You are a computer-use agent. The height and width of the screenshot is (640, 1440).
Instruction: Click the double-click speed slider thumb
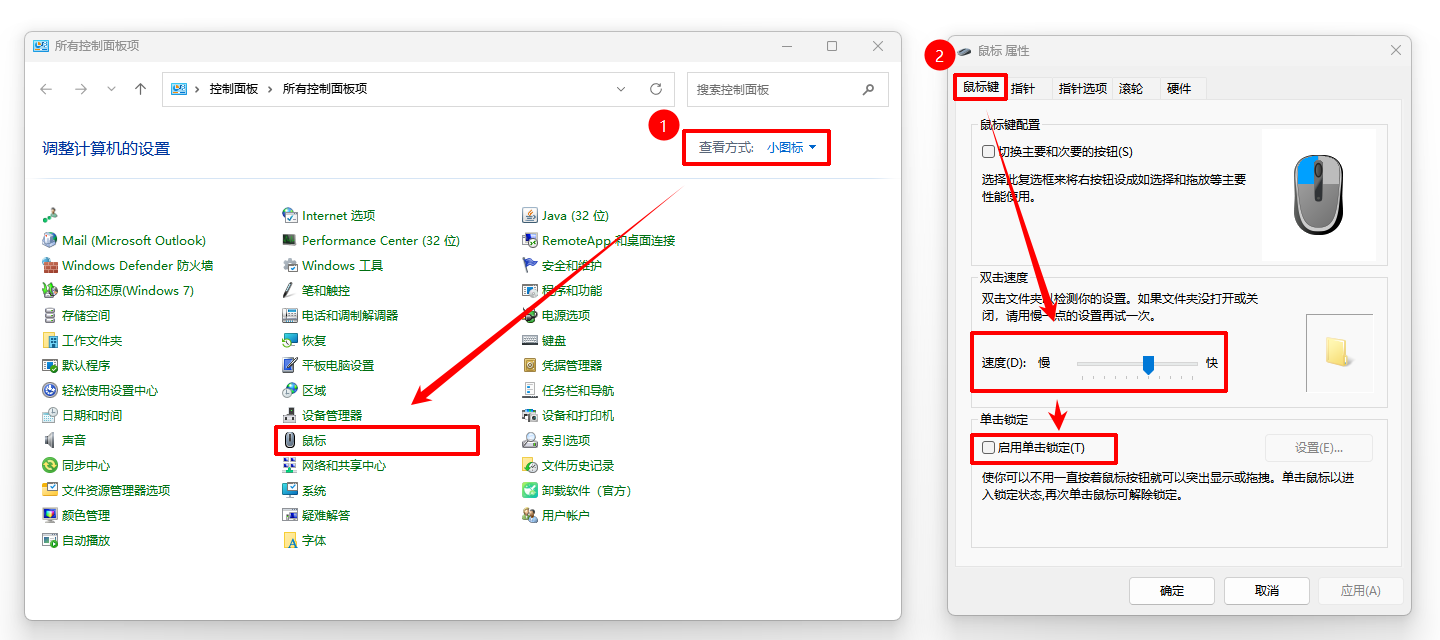(1149, 364)
